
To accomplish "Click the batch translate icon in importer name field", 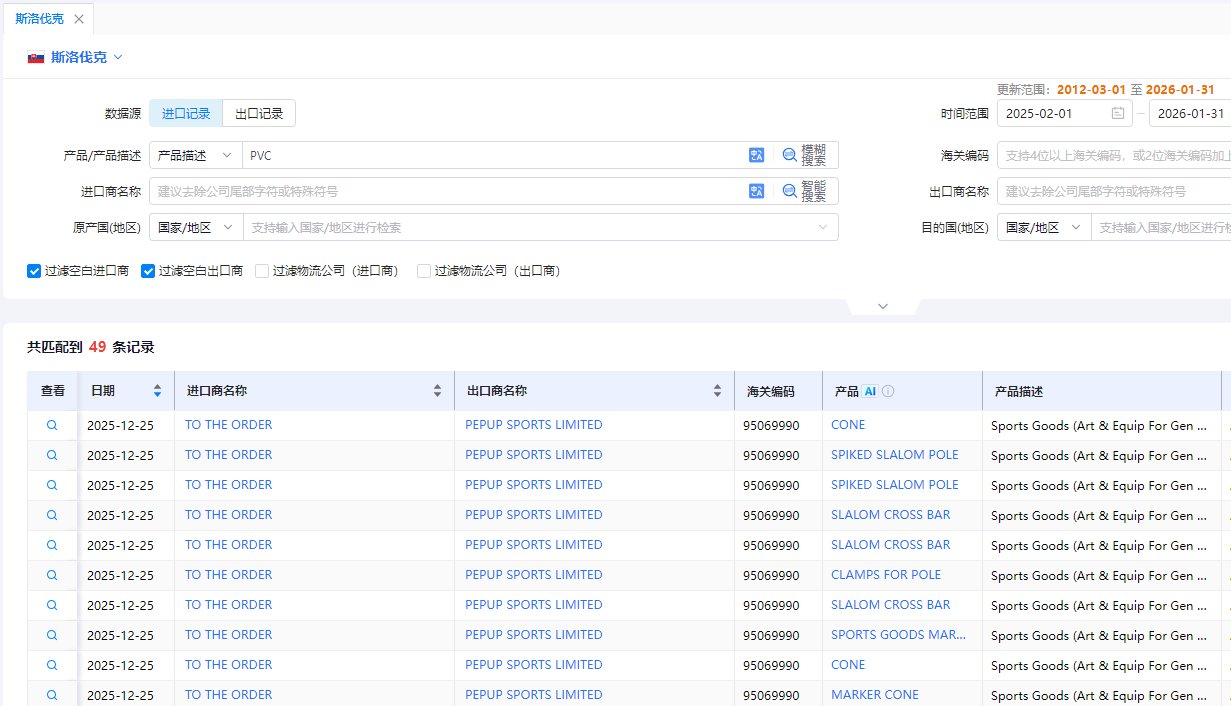I will pos(757,190).
